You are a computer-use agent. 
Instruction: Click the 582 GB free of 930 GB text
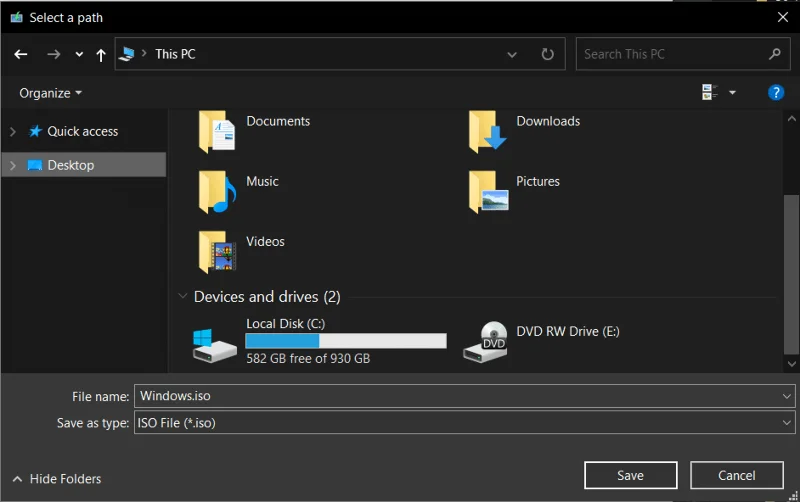308,359
